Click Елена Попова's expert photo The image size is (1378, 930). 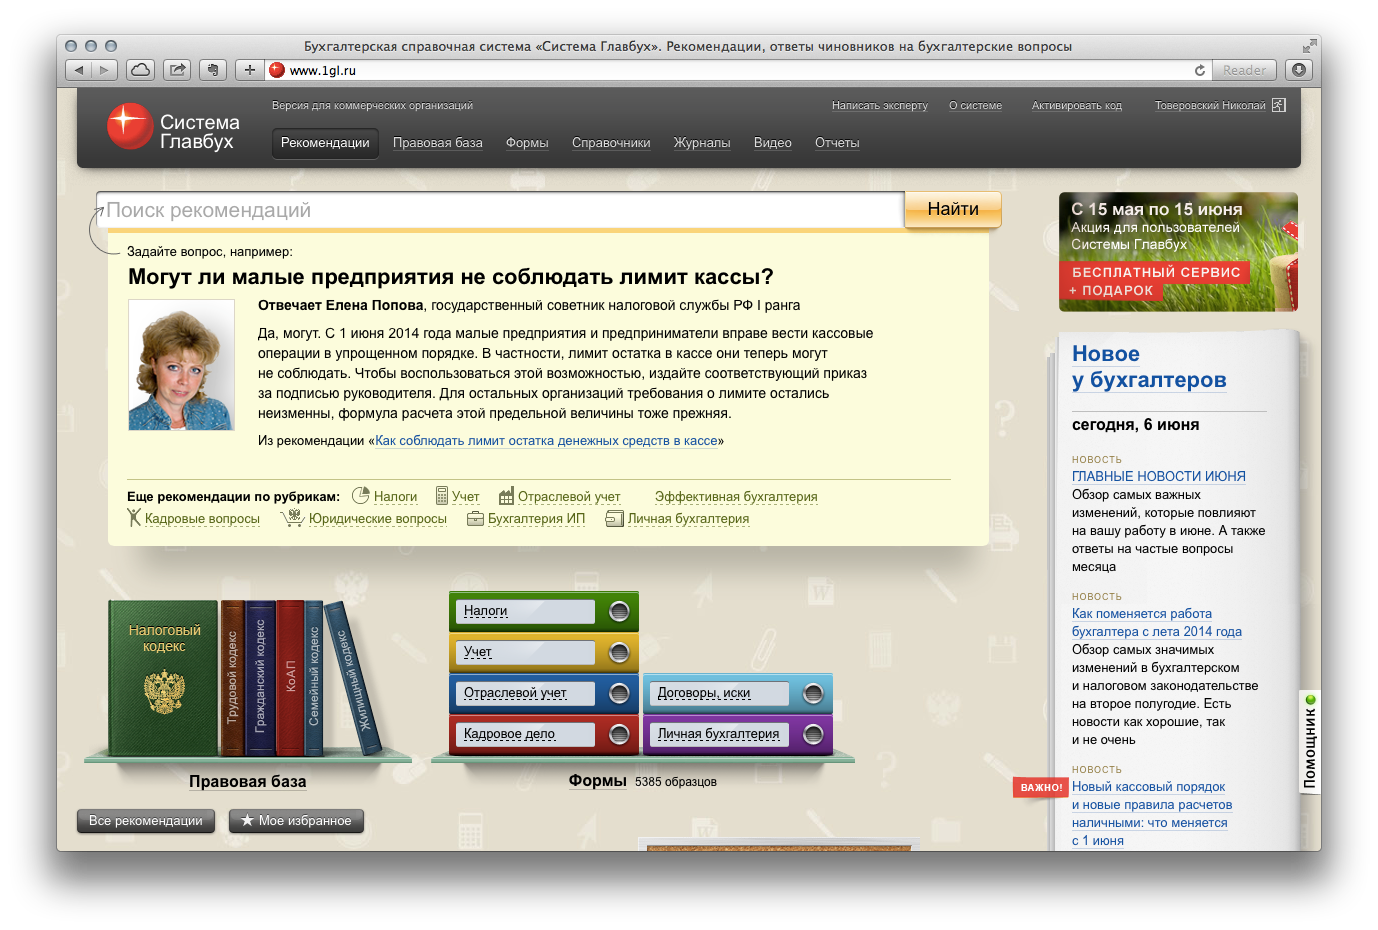tap(181, 365)
